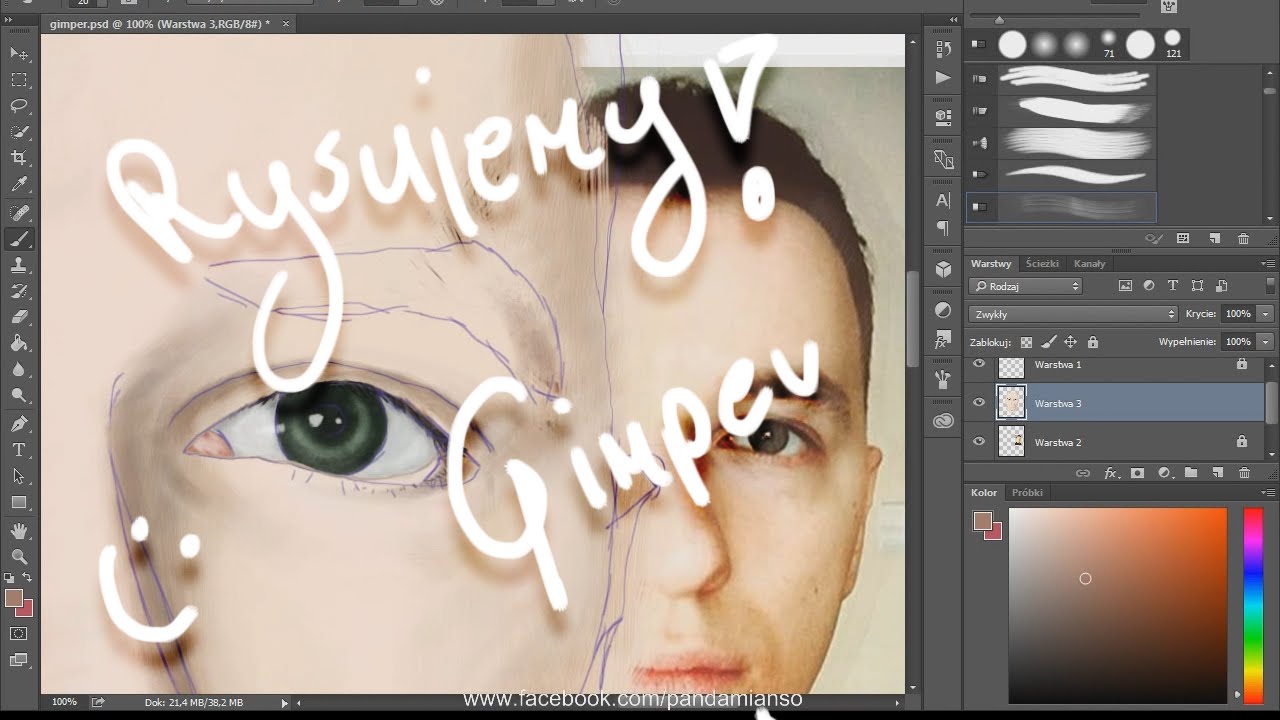Select the Paint Bucket tool

(19, 344)
